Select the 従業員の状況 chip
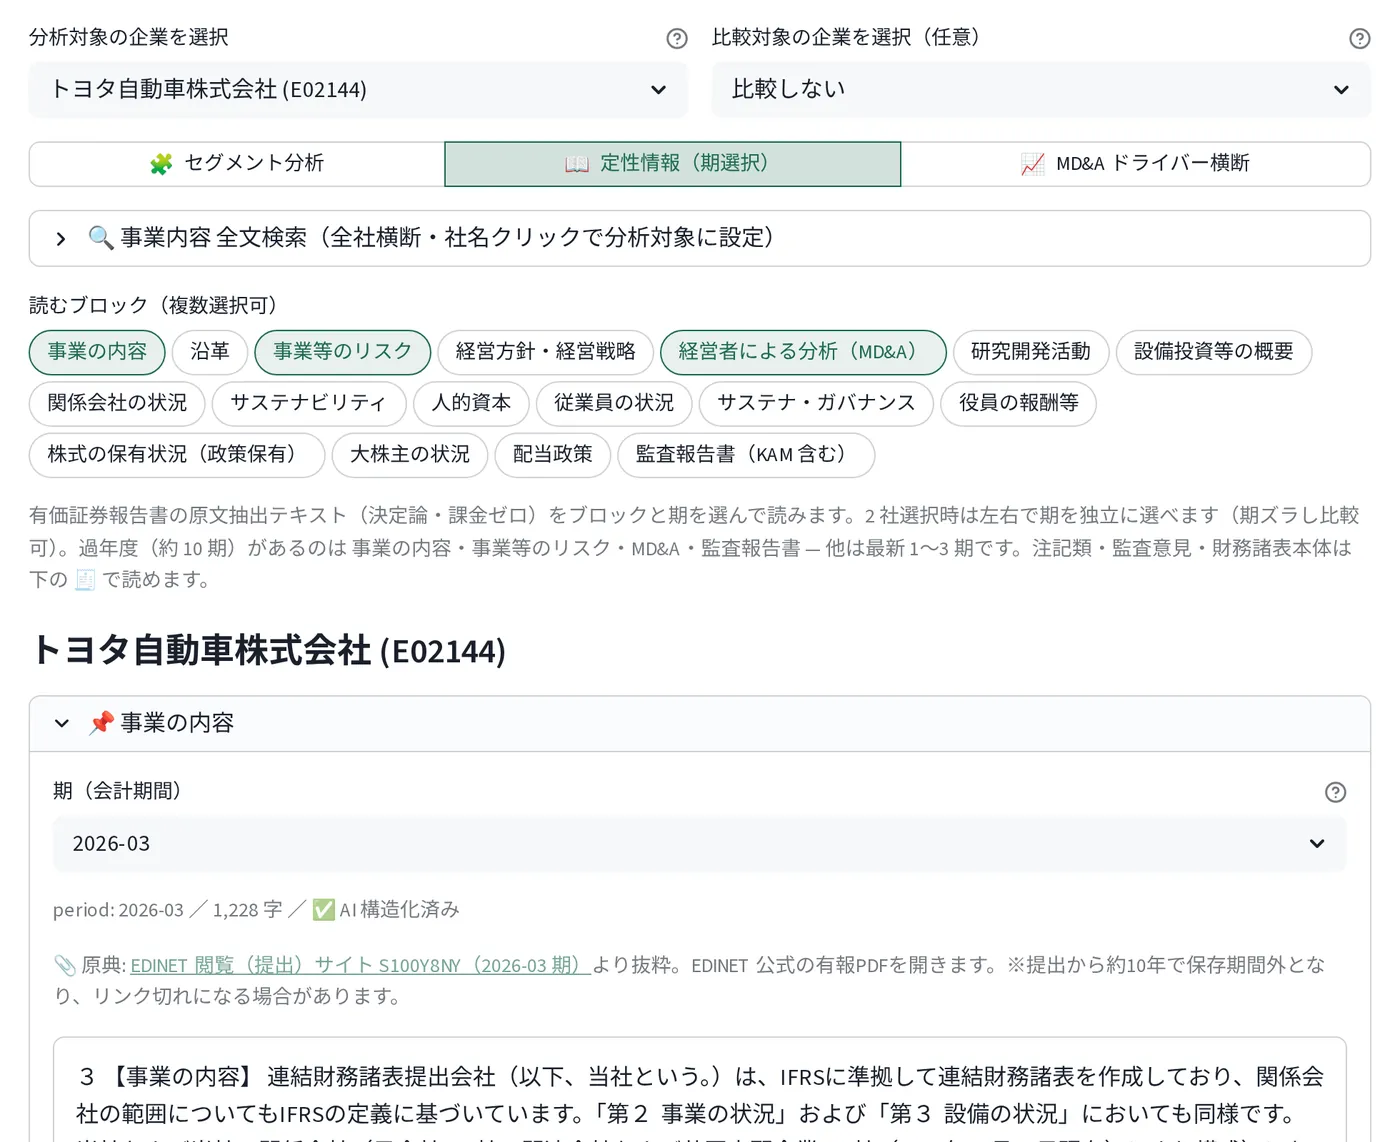Viewport: 1400px width, 1142px height. 614,403
